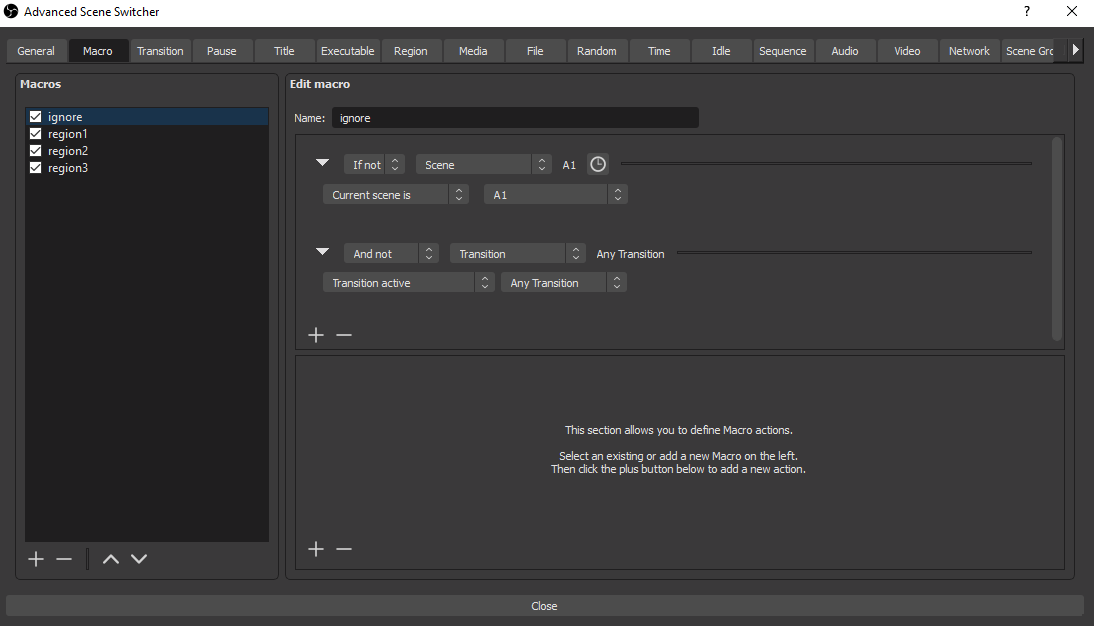Open the Title tab

pyautogui.click(x=284, y=51)
